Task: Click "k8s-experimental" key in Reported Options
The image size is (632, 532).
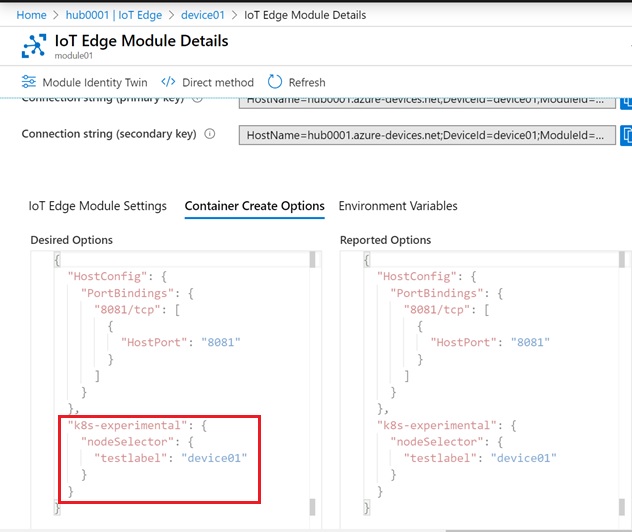Action: tap(437, 426)
